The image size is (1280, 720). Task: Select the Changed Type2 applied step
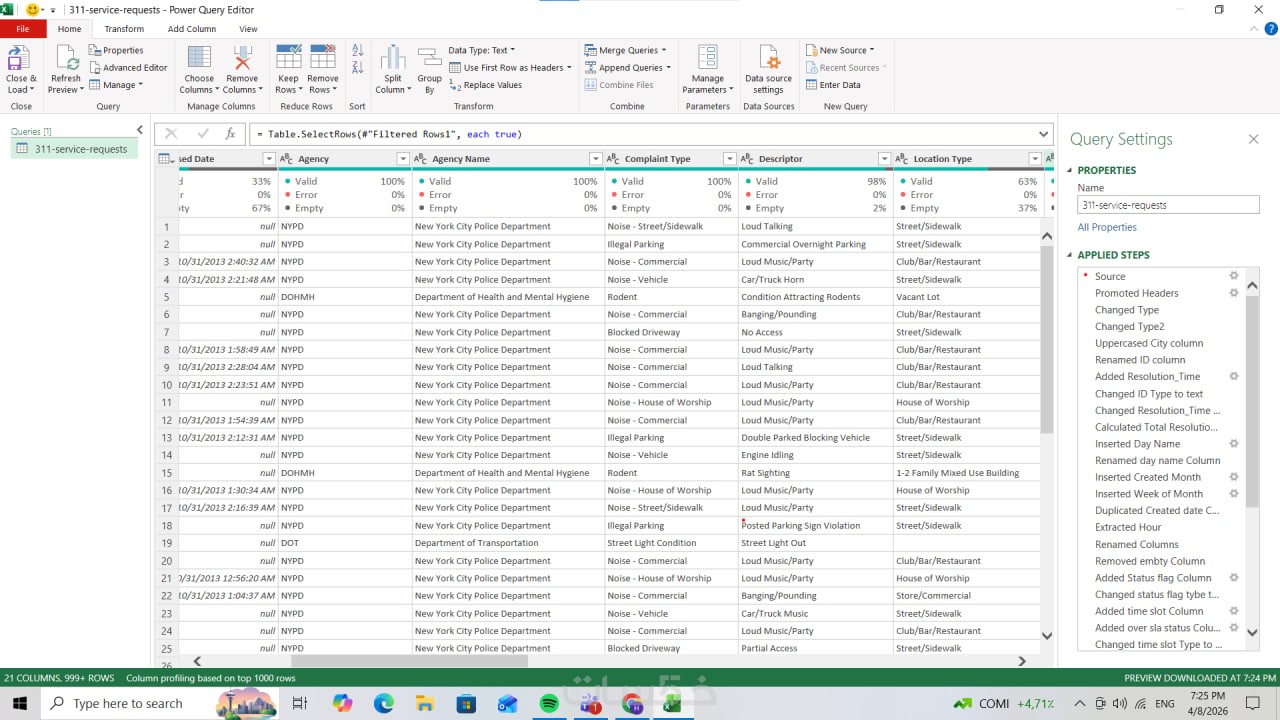1129,326
